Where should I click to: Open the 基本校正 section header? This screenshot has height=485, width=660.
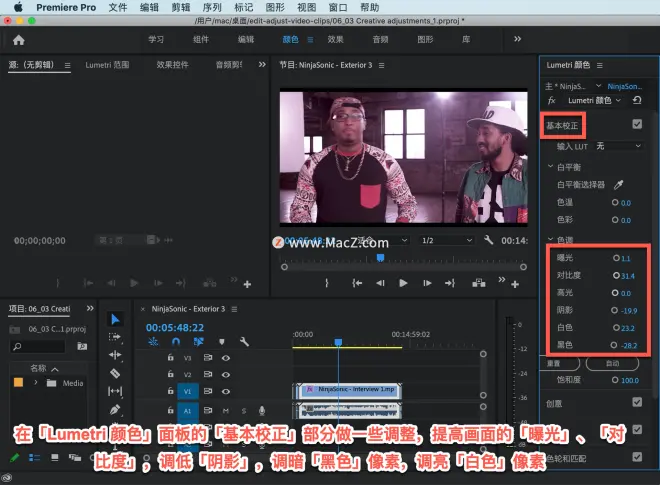pyautogui.click(x=562, y=125)
